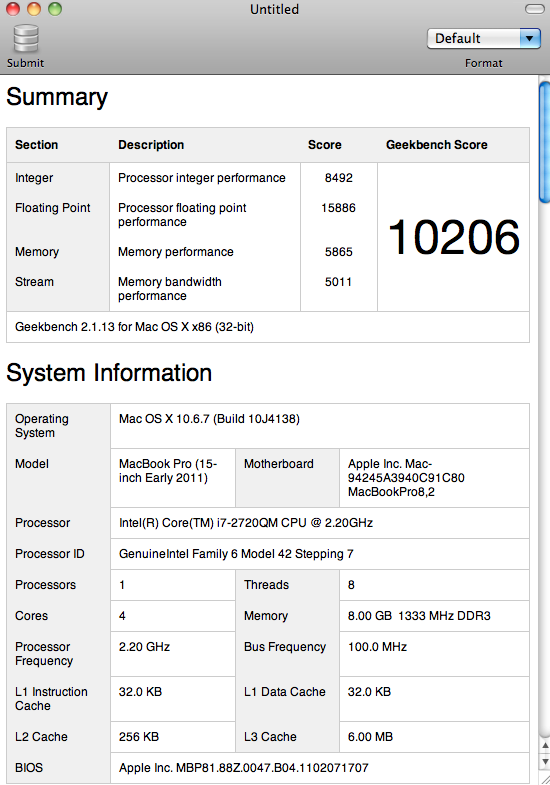The height and width of the screenshot is (785, 550).
Task: Click the MacBook Pro 15-inch model value
Action: click(168, 471)
